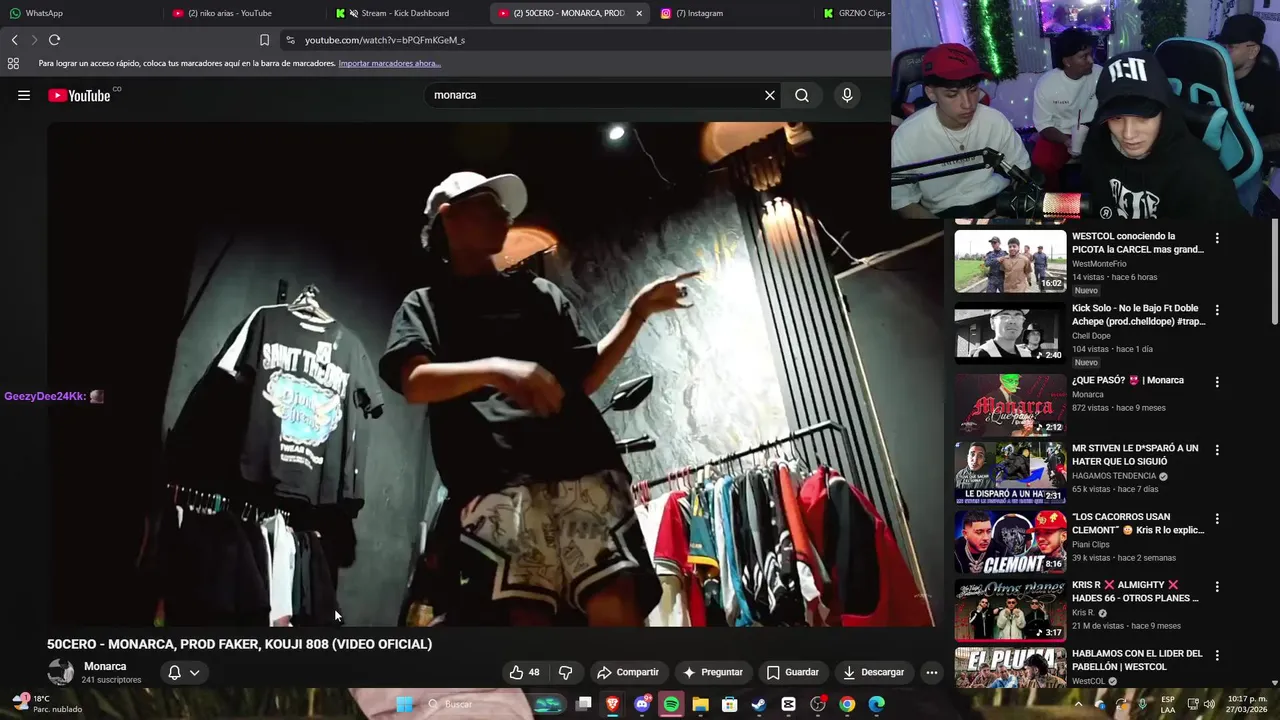Open options menu for WESTCOL PICOTA video
The height and width of the screenshot is (720, 1280).
(1217, 238)
